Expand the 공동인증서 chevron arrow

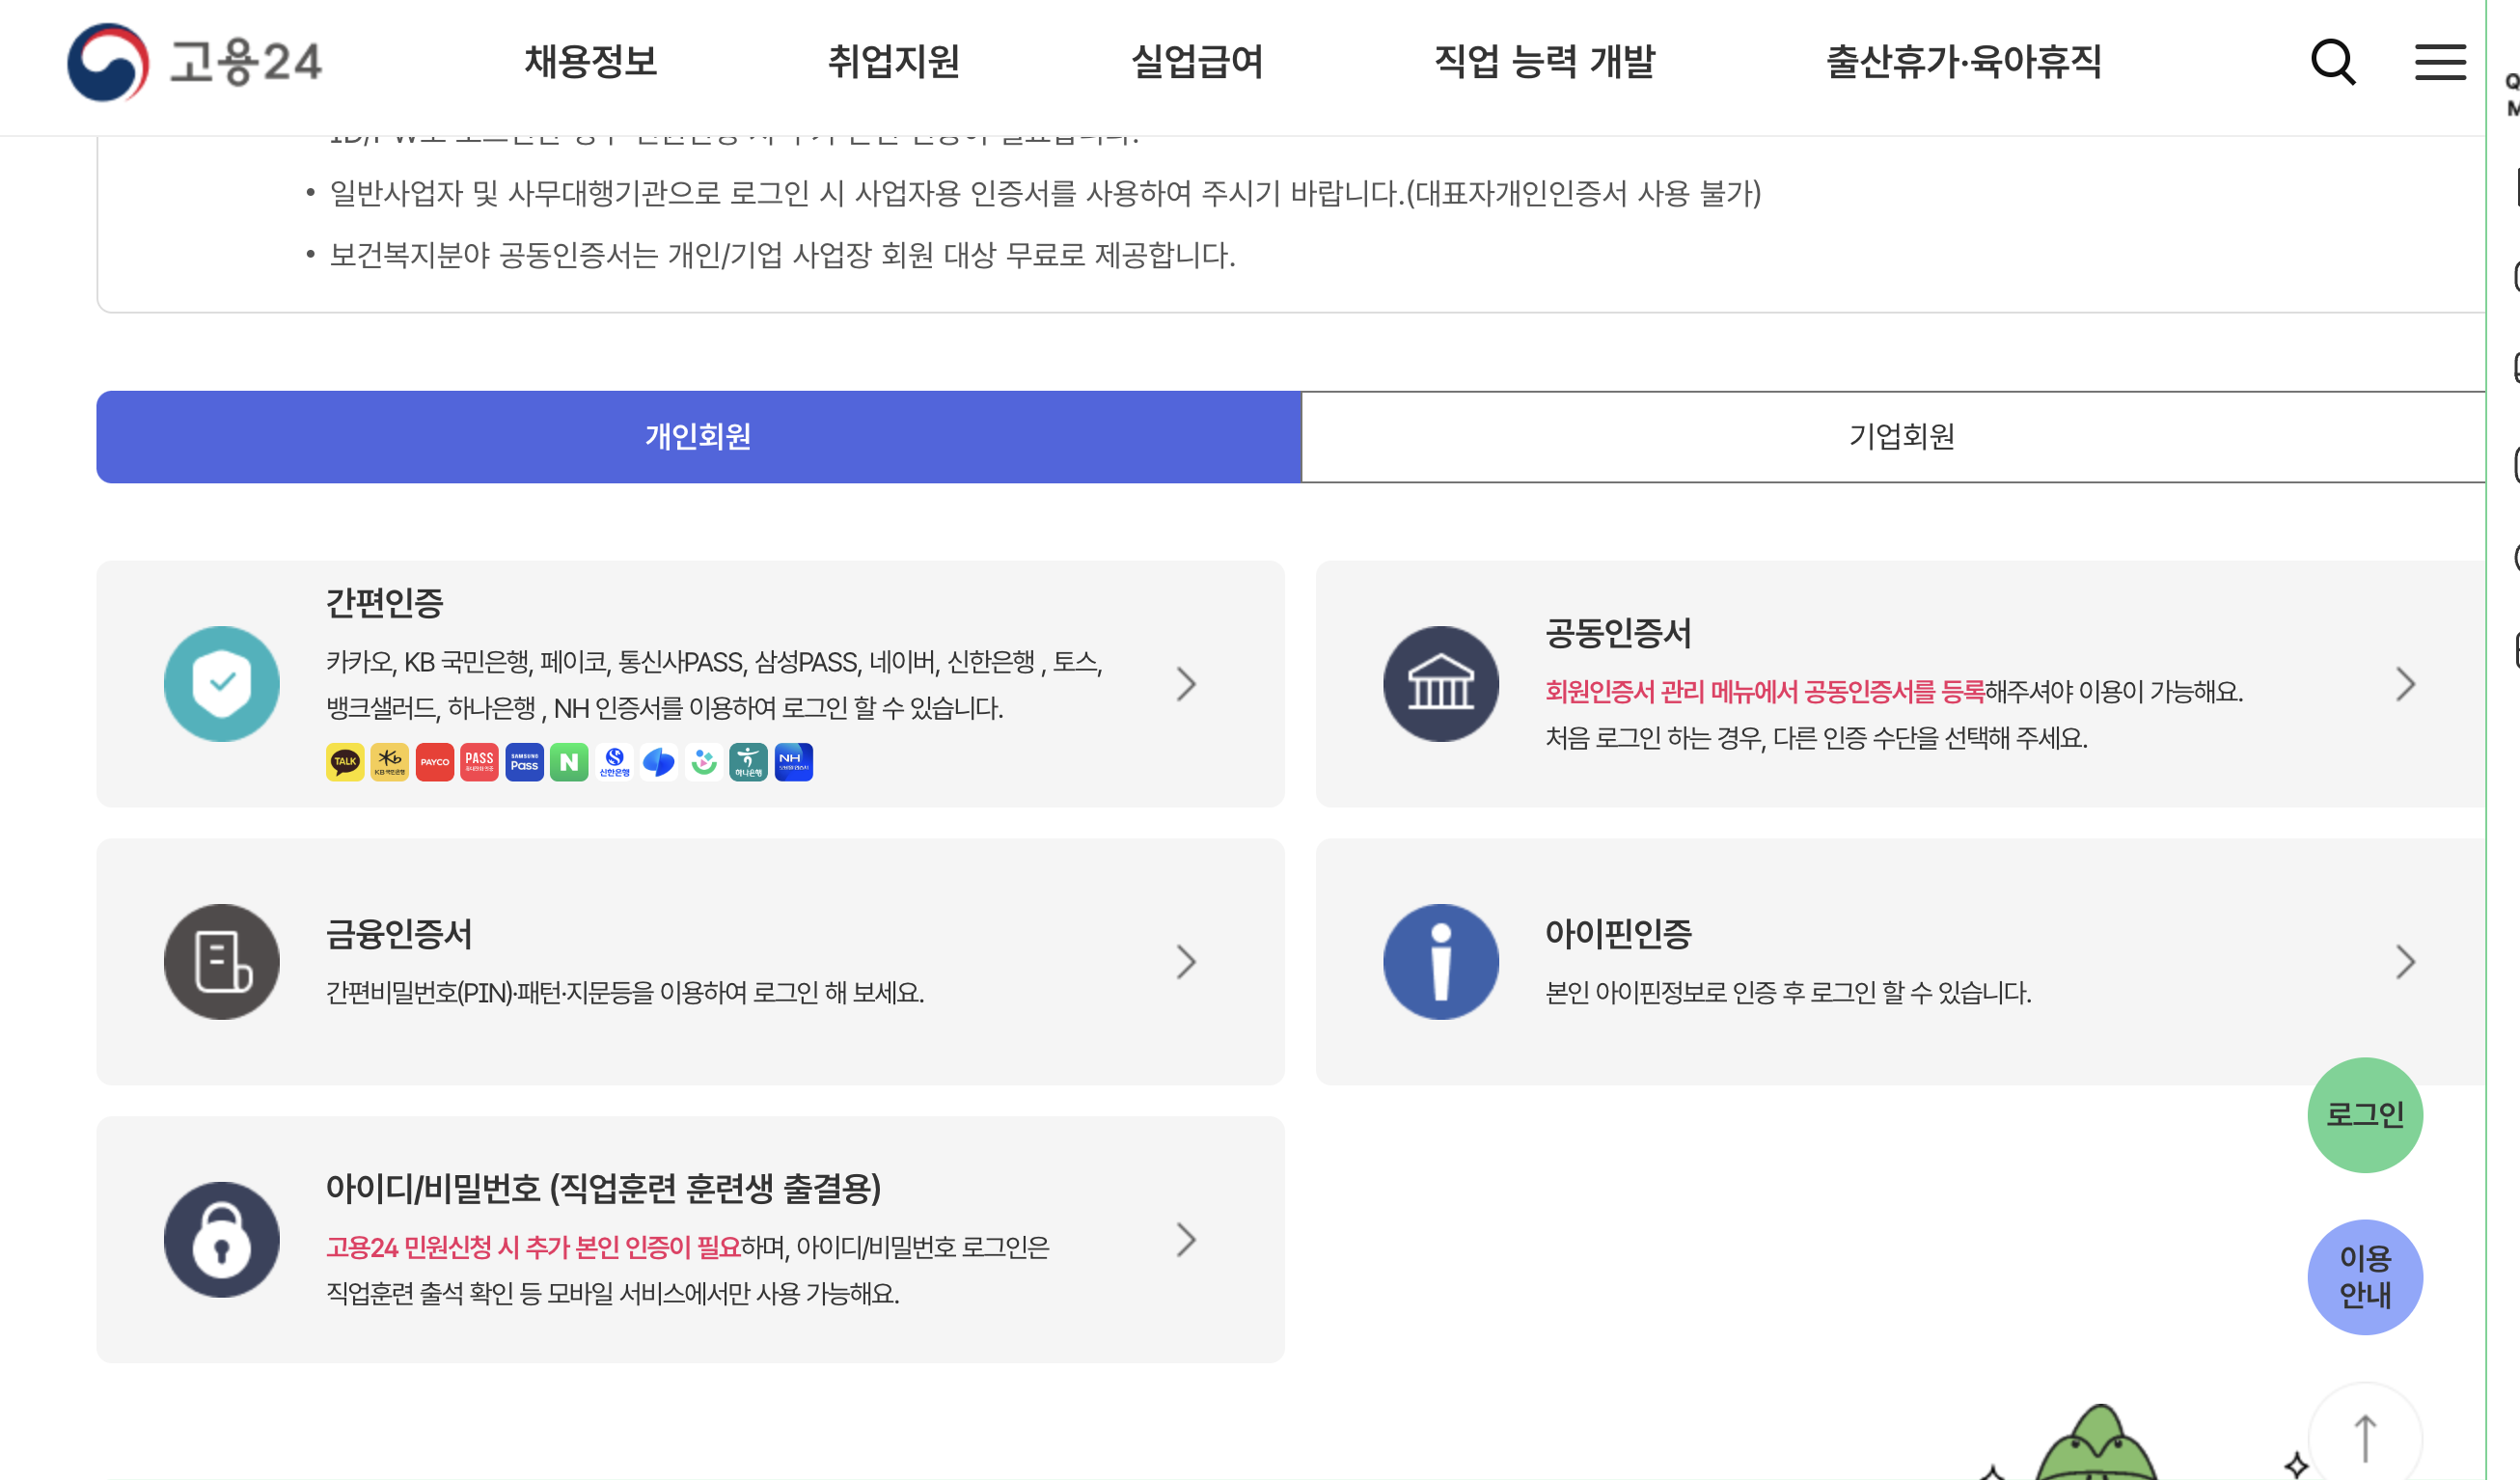click(2405, 684)
